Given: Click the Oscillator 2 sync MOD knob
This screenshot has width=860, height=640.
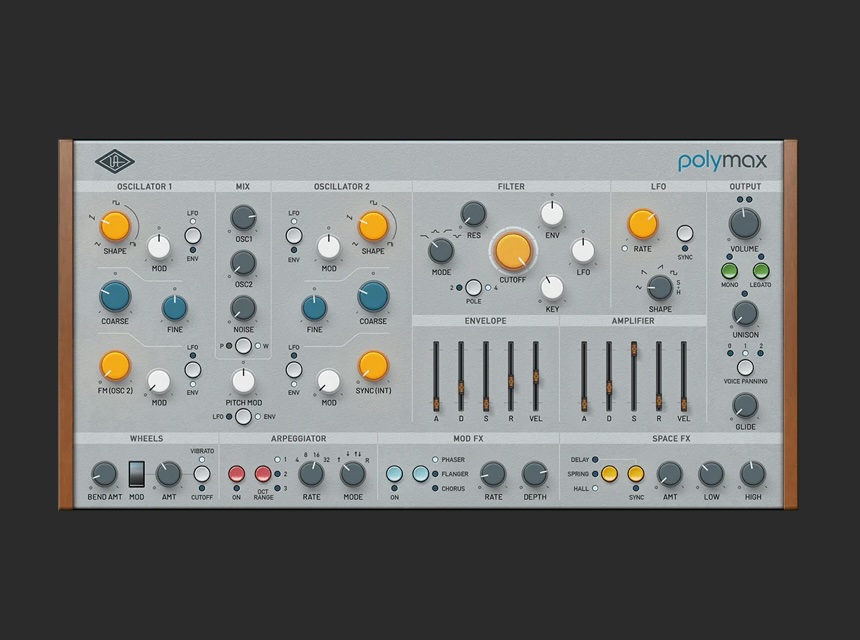Looking at the screenshot, I should point(329,382).
